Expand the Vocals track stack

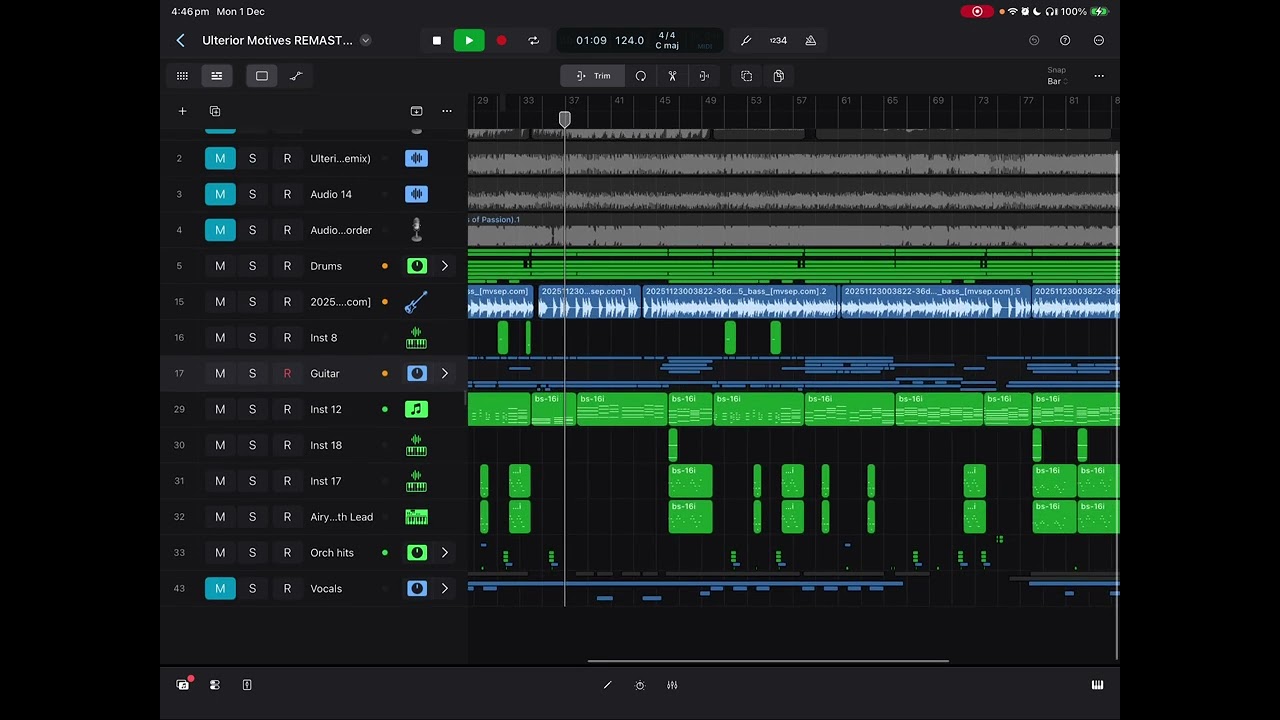[445, 588]
